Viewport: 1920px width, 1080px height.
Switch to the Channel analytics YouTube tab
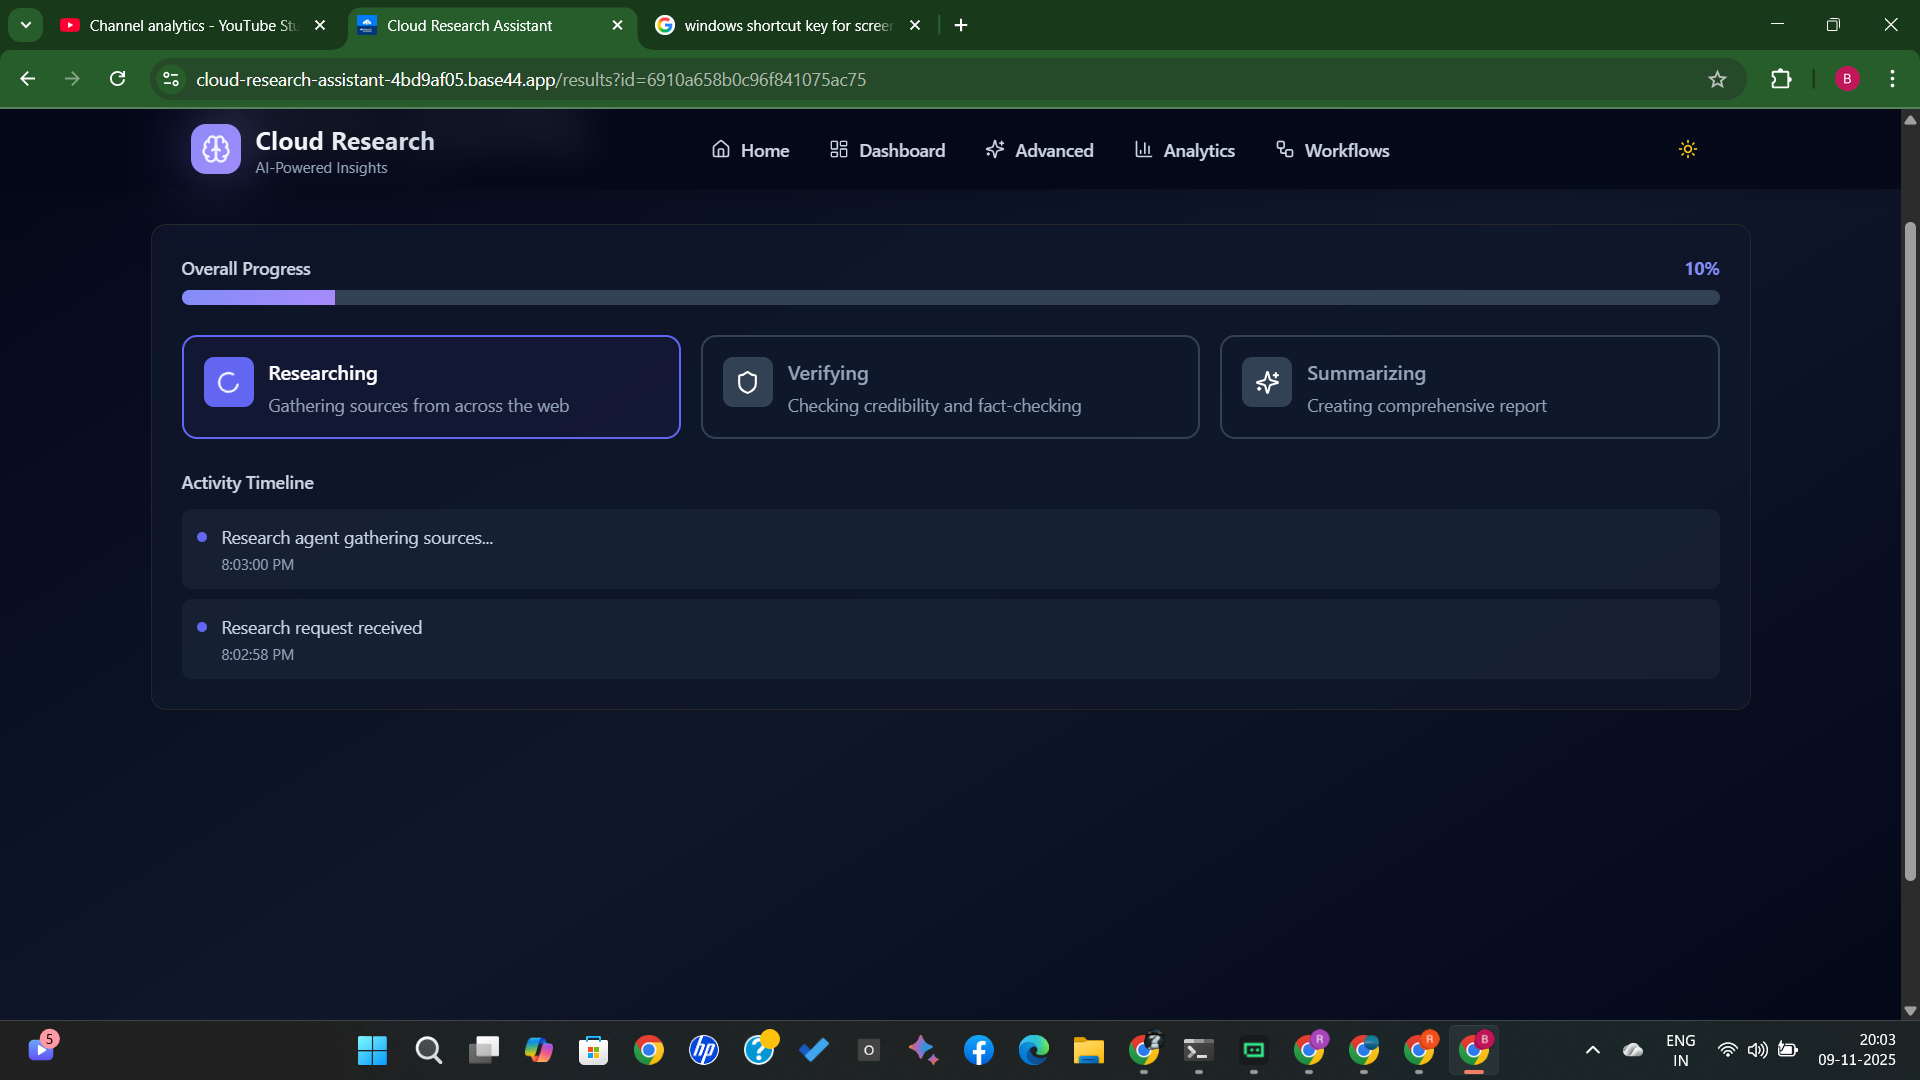pos(190,25)
